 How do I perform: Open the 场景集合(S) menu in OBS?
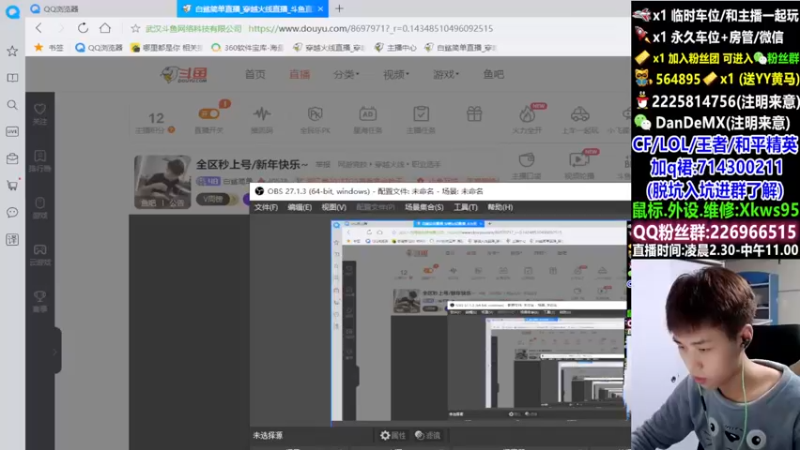coord(424,207)
